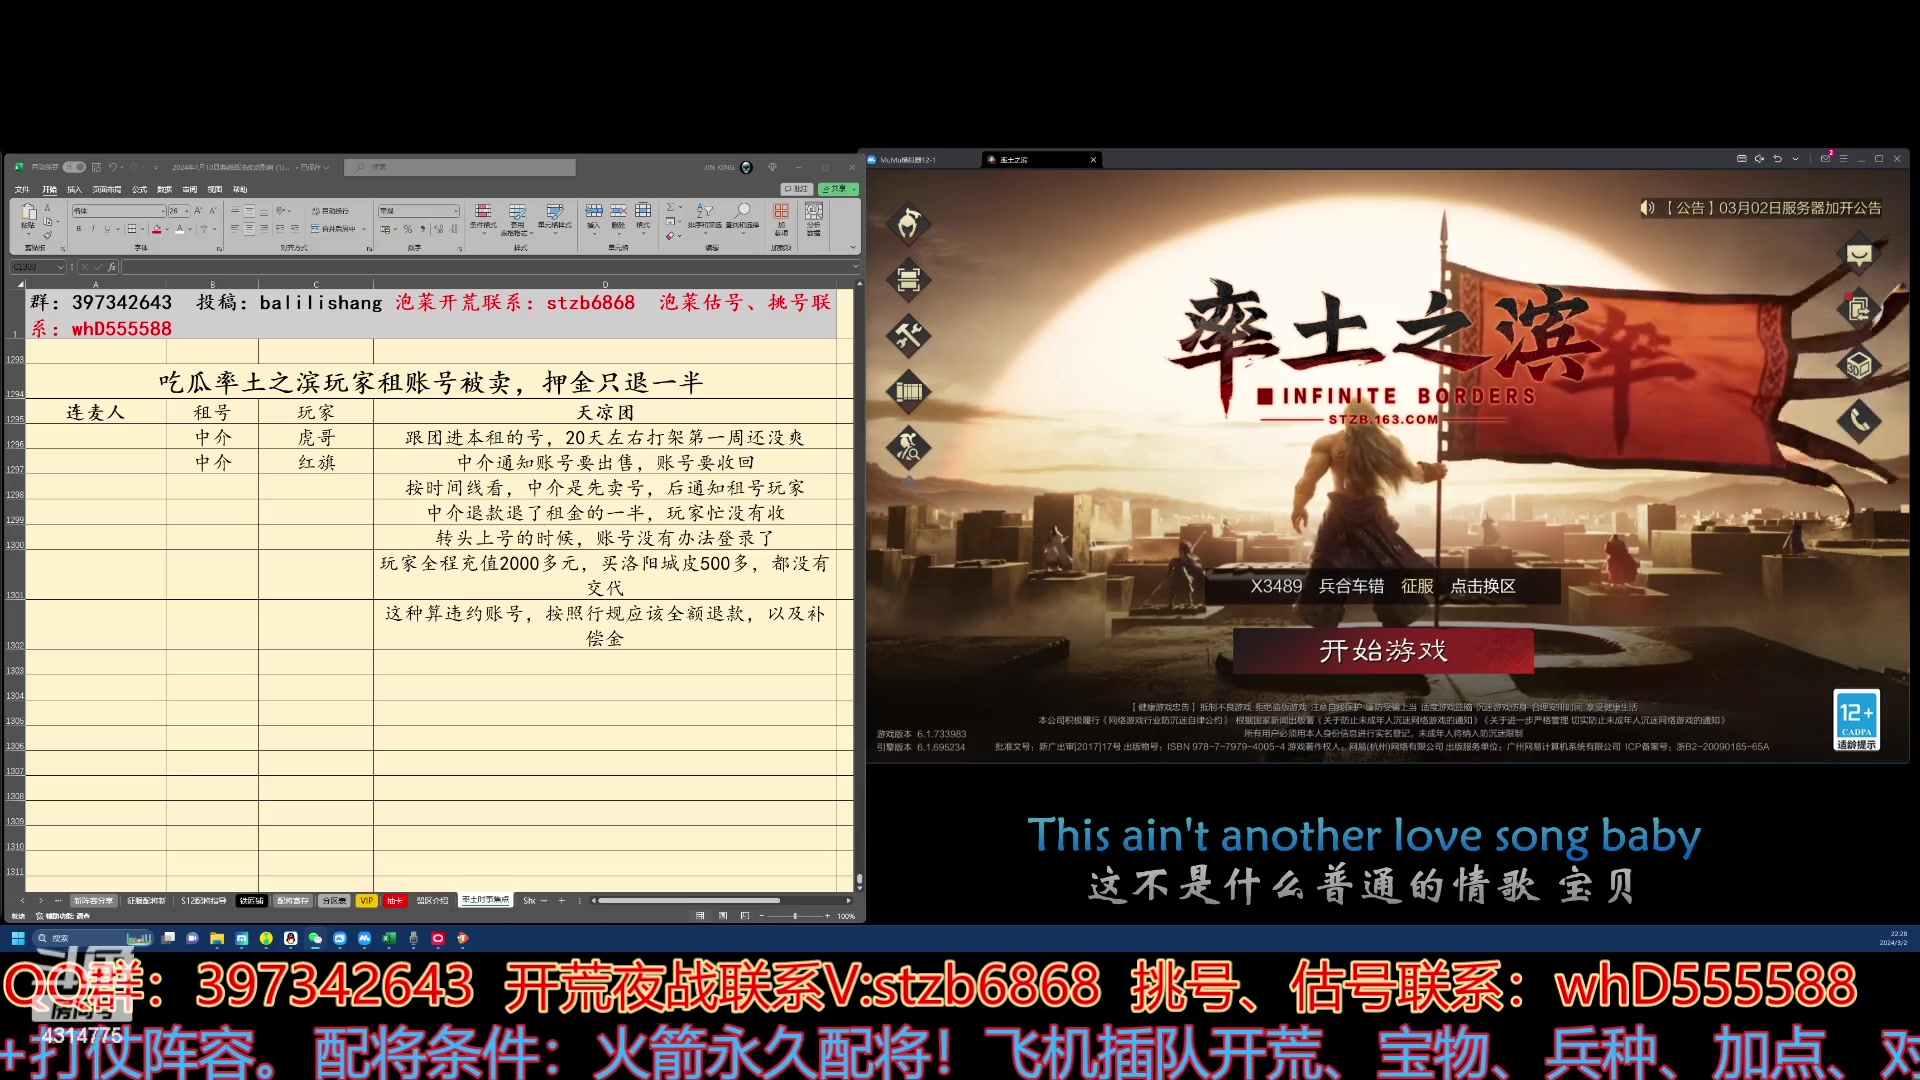
Task: Open the message bubble icon in game
Action: tap(1859, 254)
